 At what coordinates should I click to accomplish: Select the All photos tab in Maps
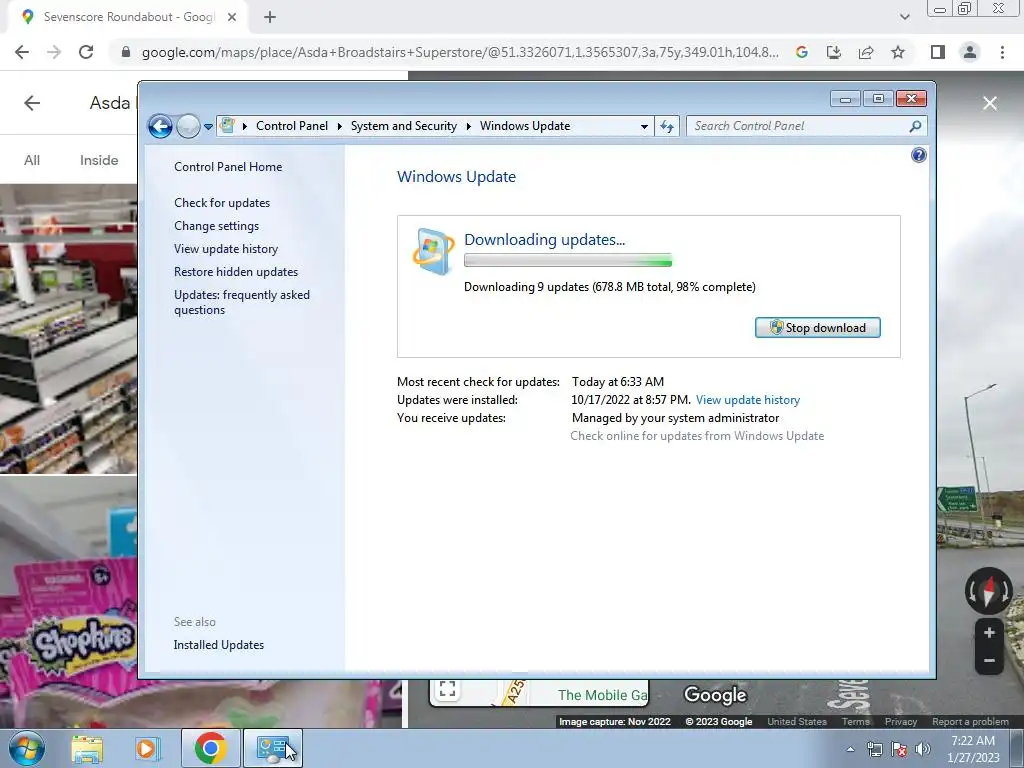32,160
